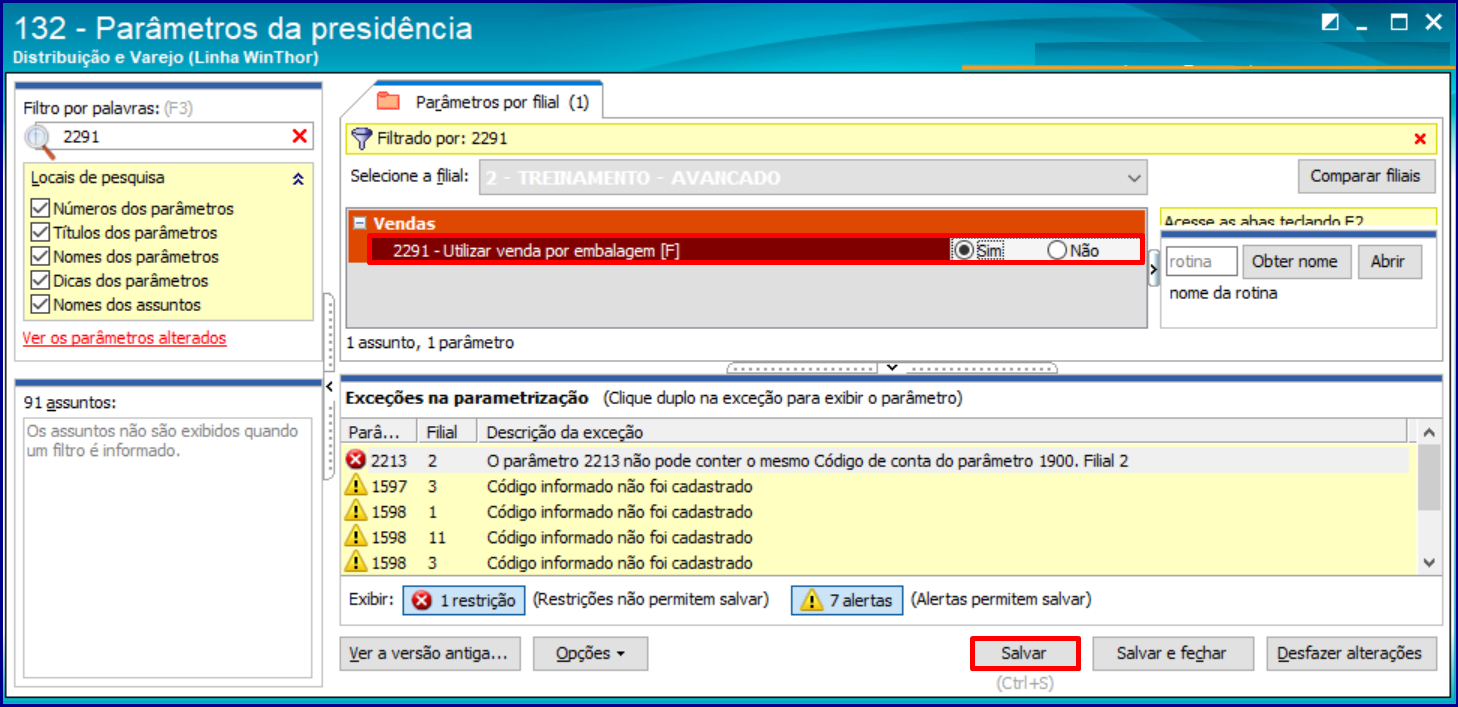Viewport: 1458px width, 707px height.
Task: Remove the 'Filtrado por' filter using red X
Action: 1420,139
